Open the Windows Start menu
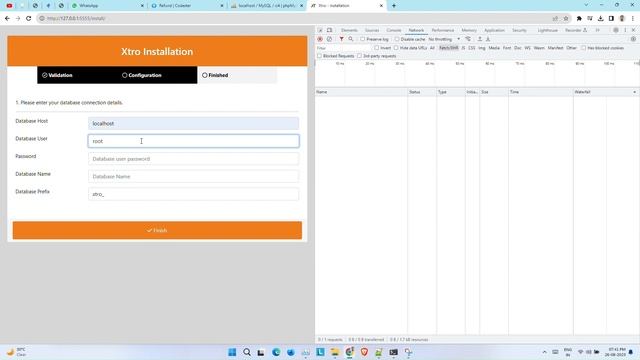This screenshot has height=360, width=640. point(232,352)
